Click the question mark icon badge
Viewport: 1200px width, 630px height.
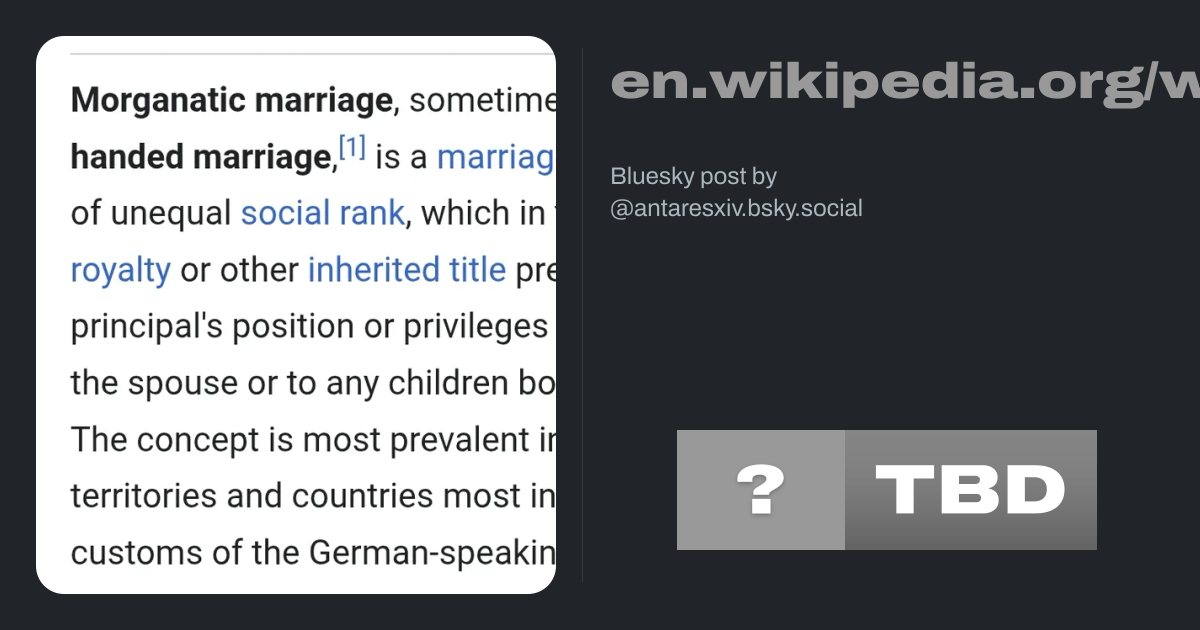coord(760,490)
